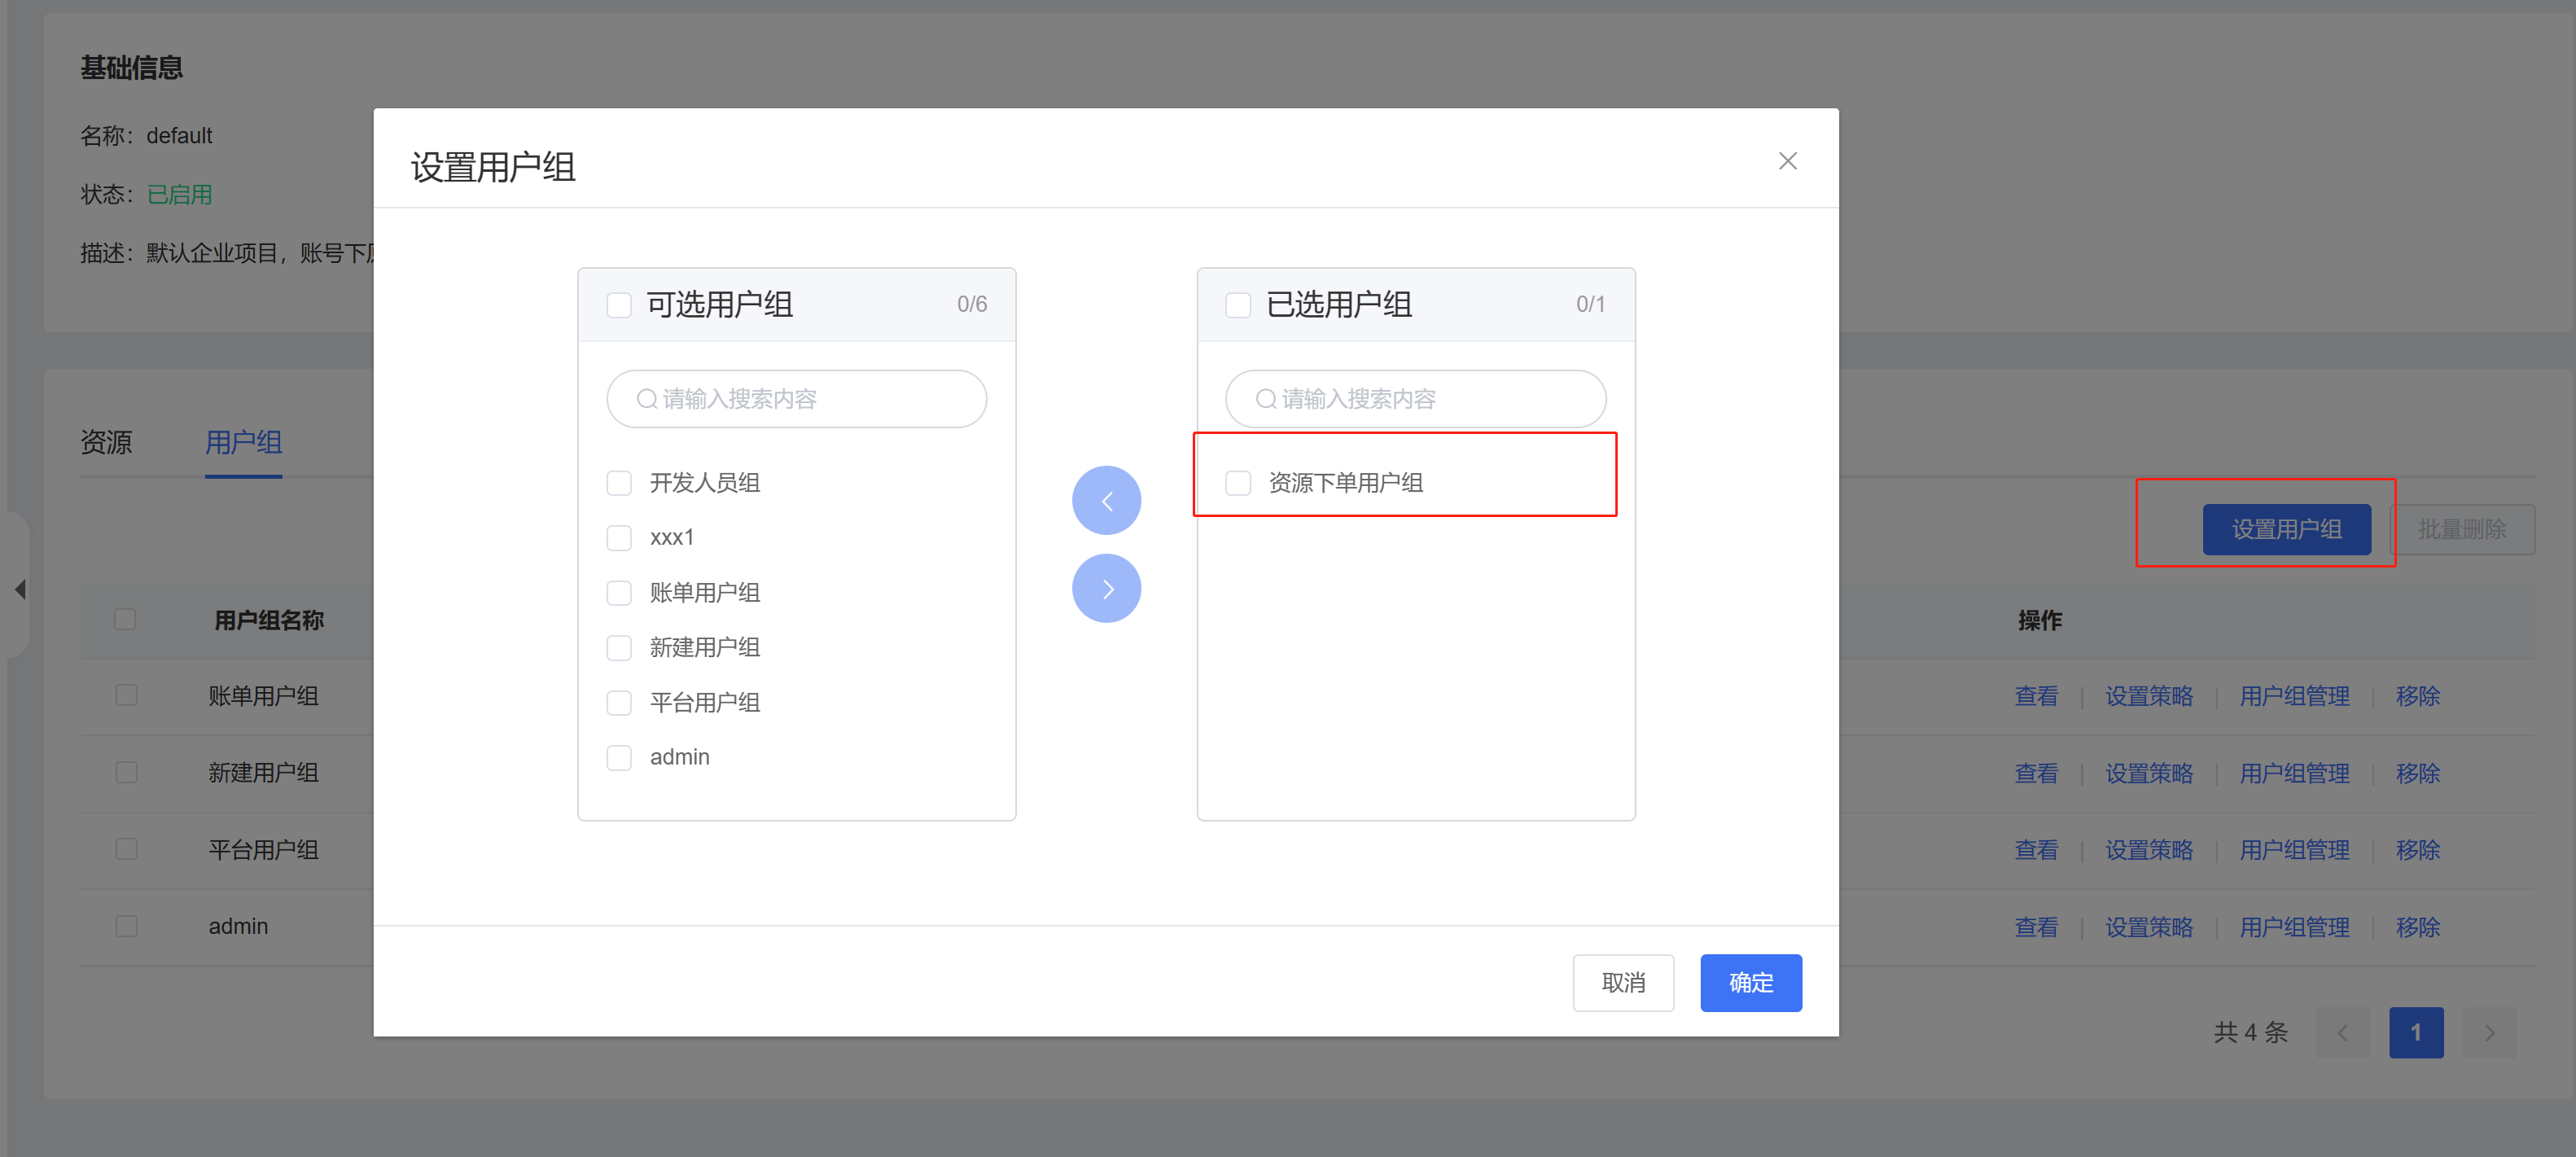Click the 确定 button

point(1750,982)
